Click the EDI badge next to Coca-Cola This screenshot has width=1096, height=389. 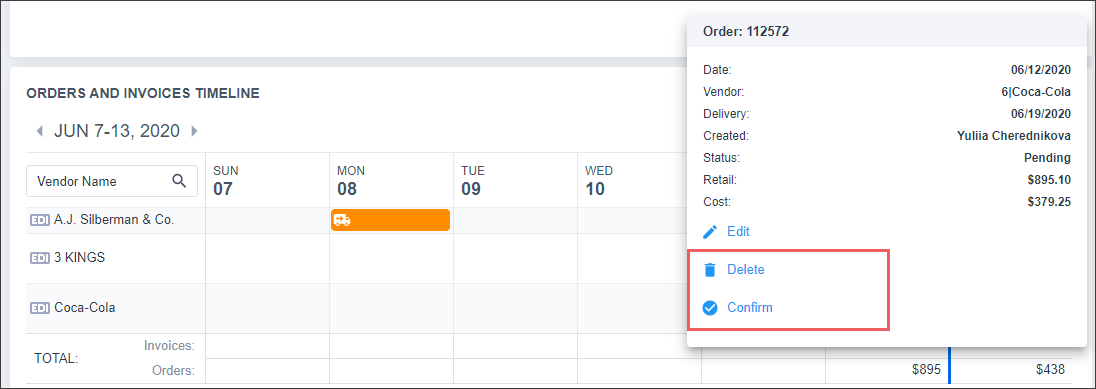40,308
